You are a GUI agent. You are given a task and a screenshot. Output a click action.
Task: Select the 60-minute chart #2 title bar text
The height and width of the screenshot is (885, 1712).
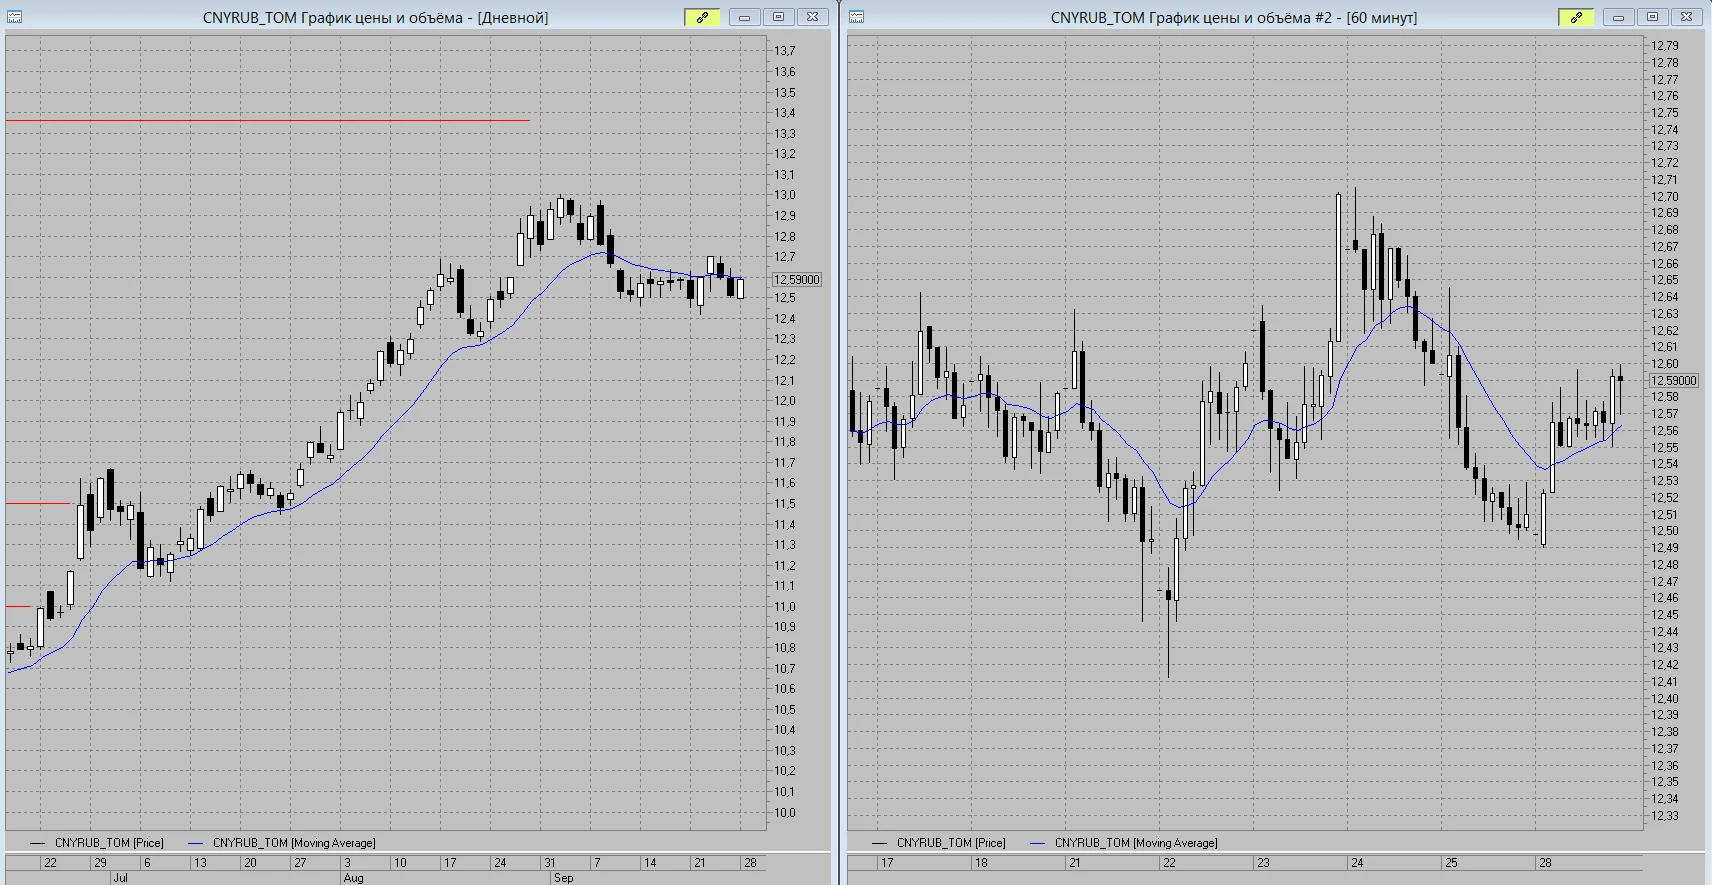[x=1233, y=18]
